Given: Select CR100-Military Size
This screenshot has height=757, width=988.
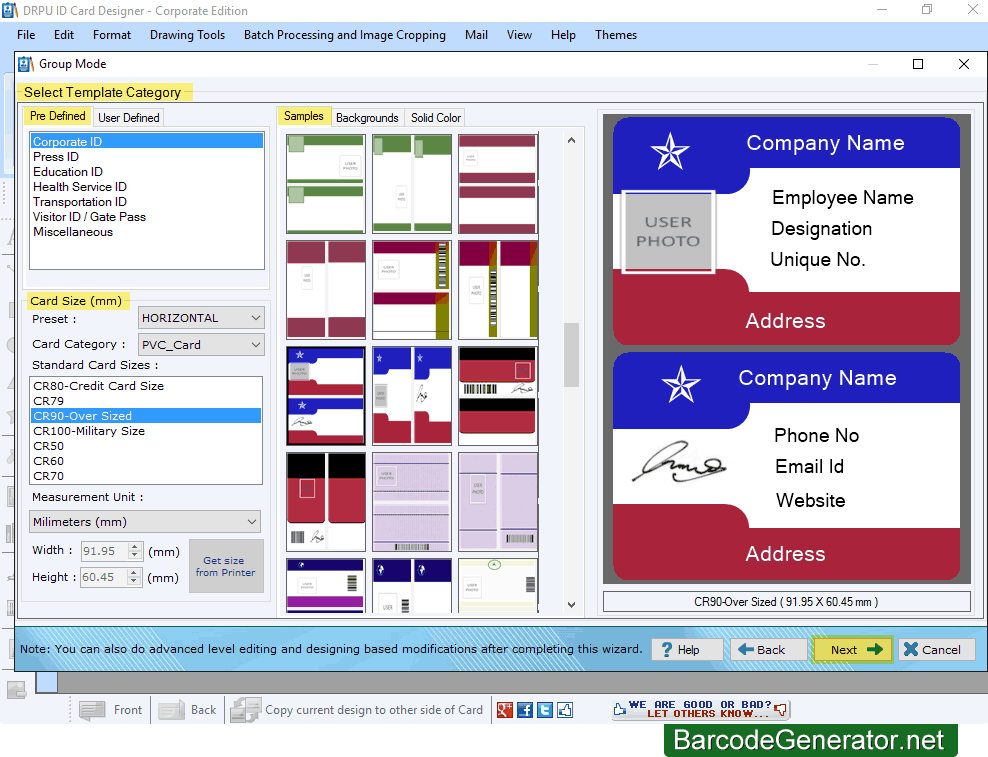Looking at the screenshot, I should point(146,431).
